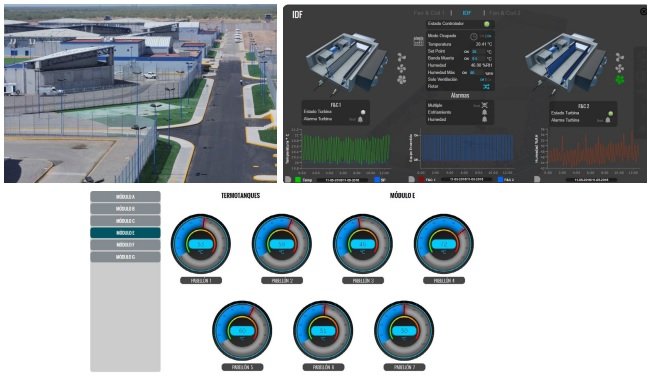The height and width of the screenshot is (392, 653).
Task: Click the Rotar shuffle icon
Action: click(x=486, y=87)
